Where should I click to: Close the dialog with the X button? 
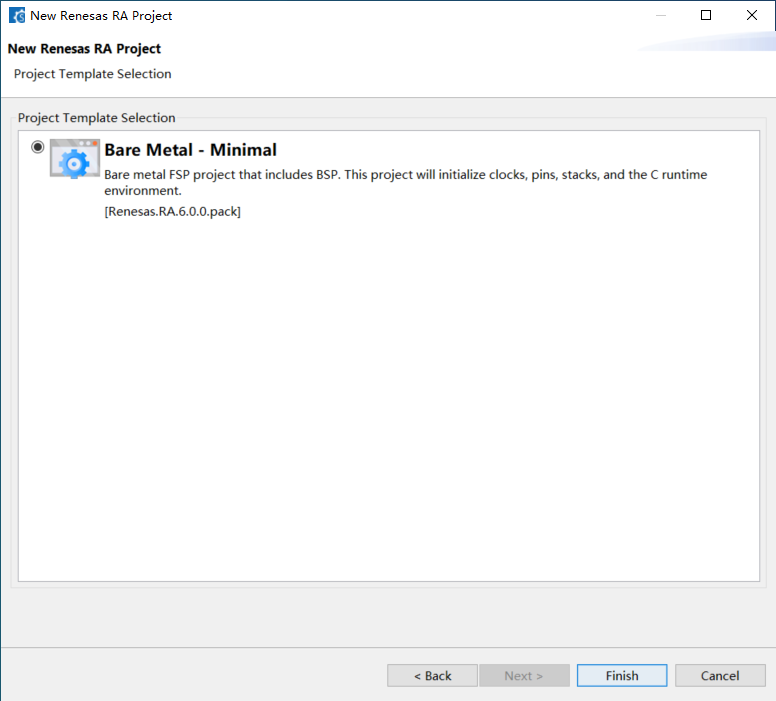752,15
